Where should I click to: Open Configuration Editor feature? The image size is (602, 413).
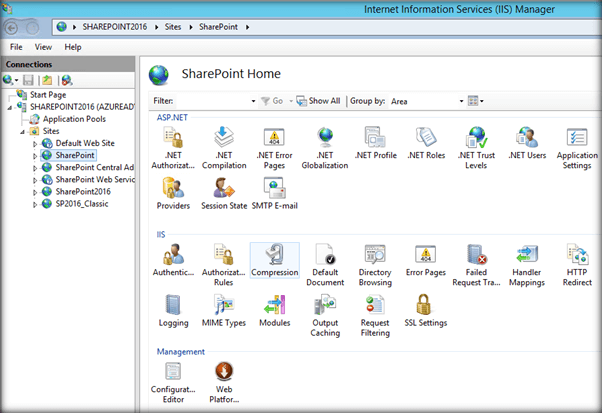(x=173, y=382)
